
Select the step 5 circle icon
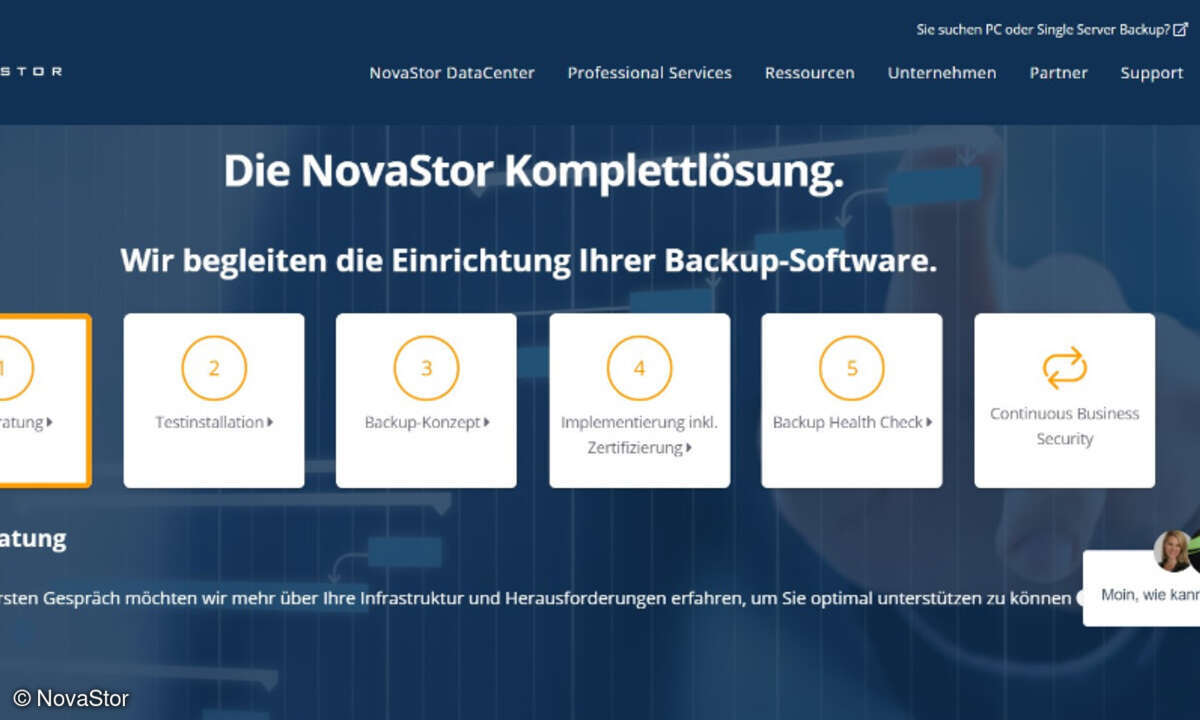tap(852, 368)
